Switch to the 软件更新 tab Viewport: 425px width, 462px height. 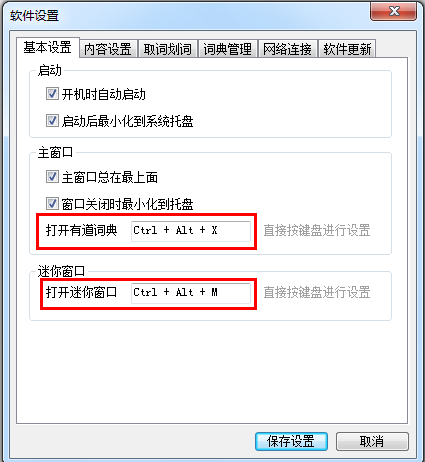347,49
